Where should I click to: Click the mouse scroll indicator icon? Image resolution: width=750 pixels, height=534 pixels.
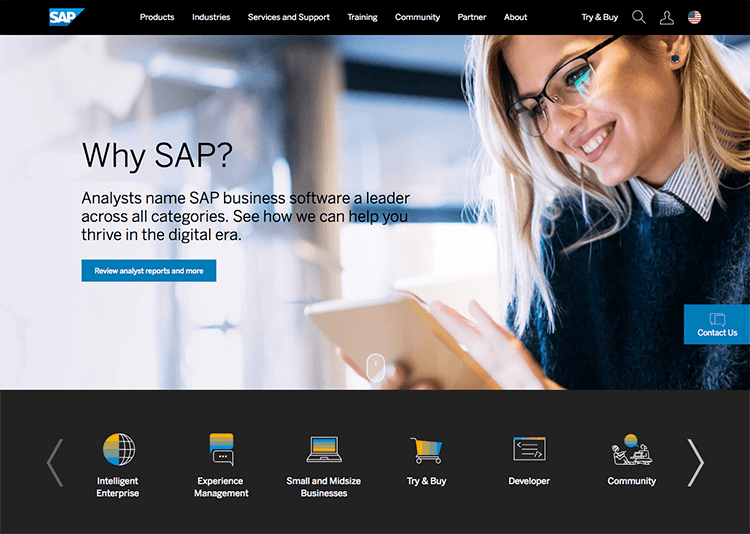pyautogui.click(x=375, y=367)
